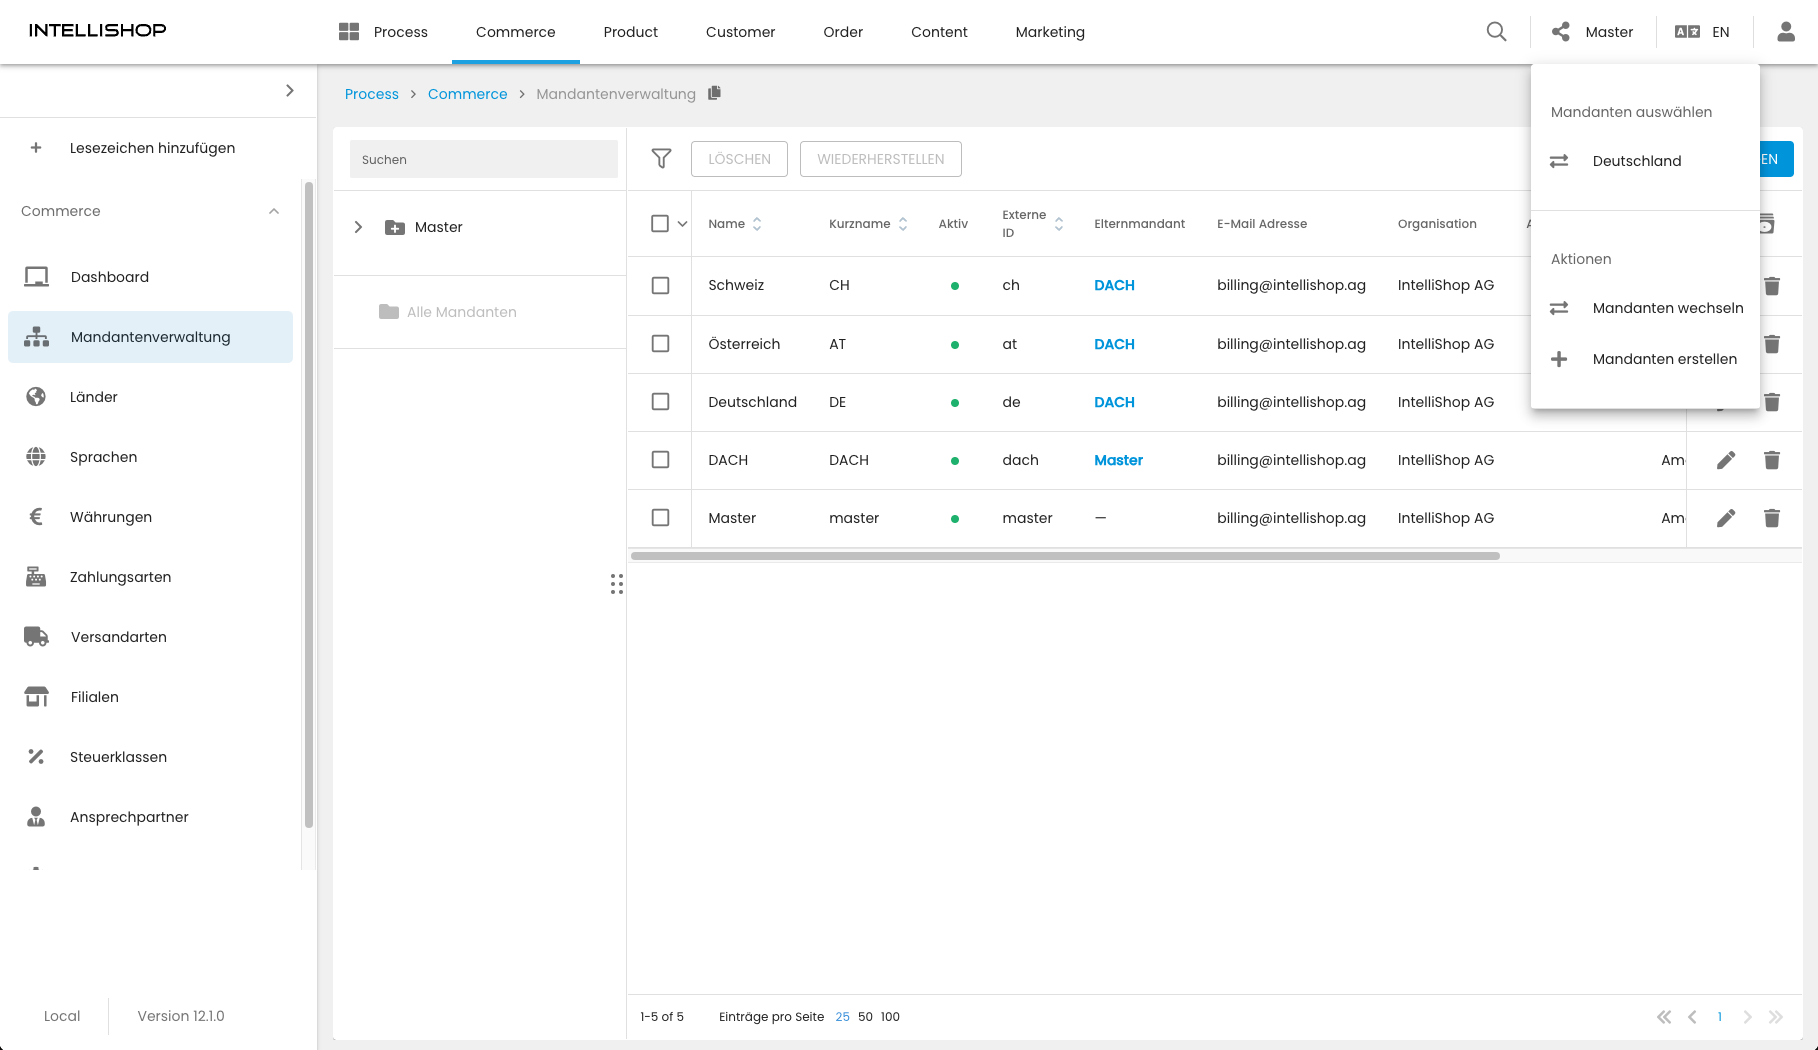
Task: Switch to the Order tab
Action: click(843, 32)
